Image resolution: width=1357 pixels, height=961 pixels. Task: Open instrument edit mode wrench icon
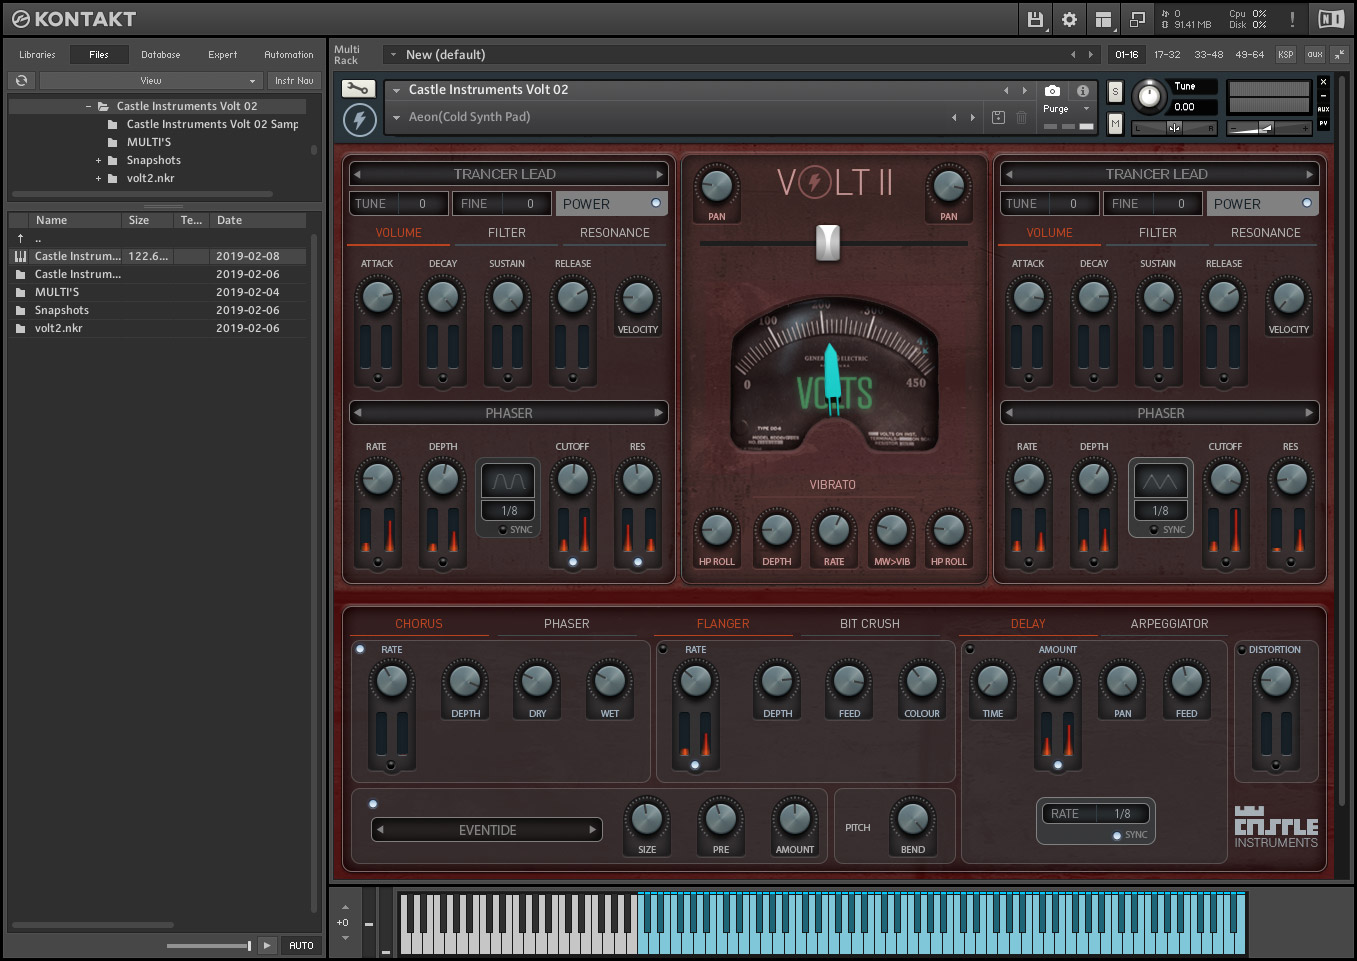pos(359,89)
